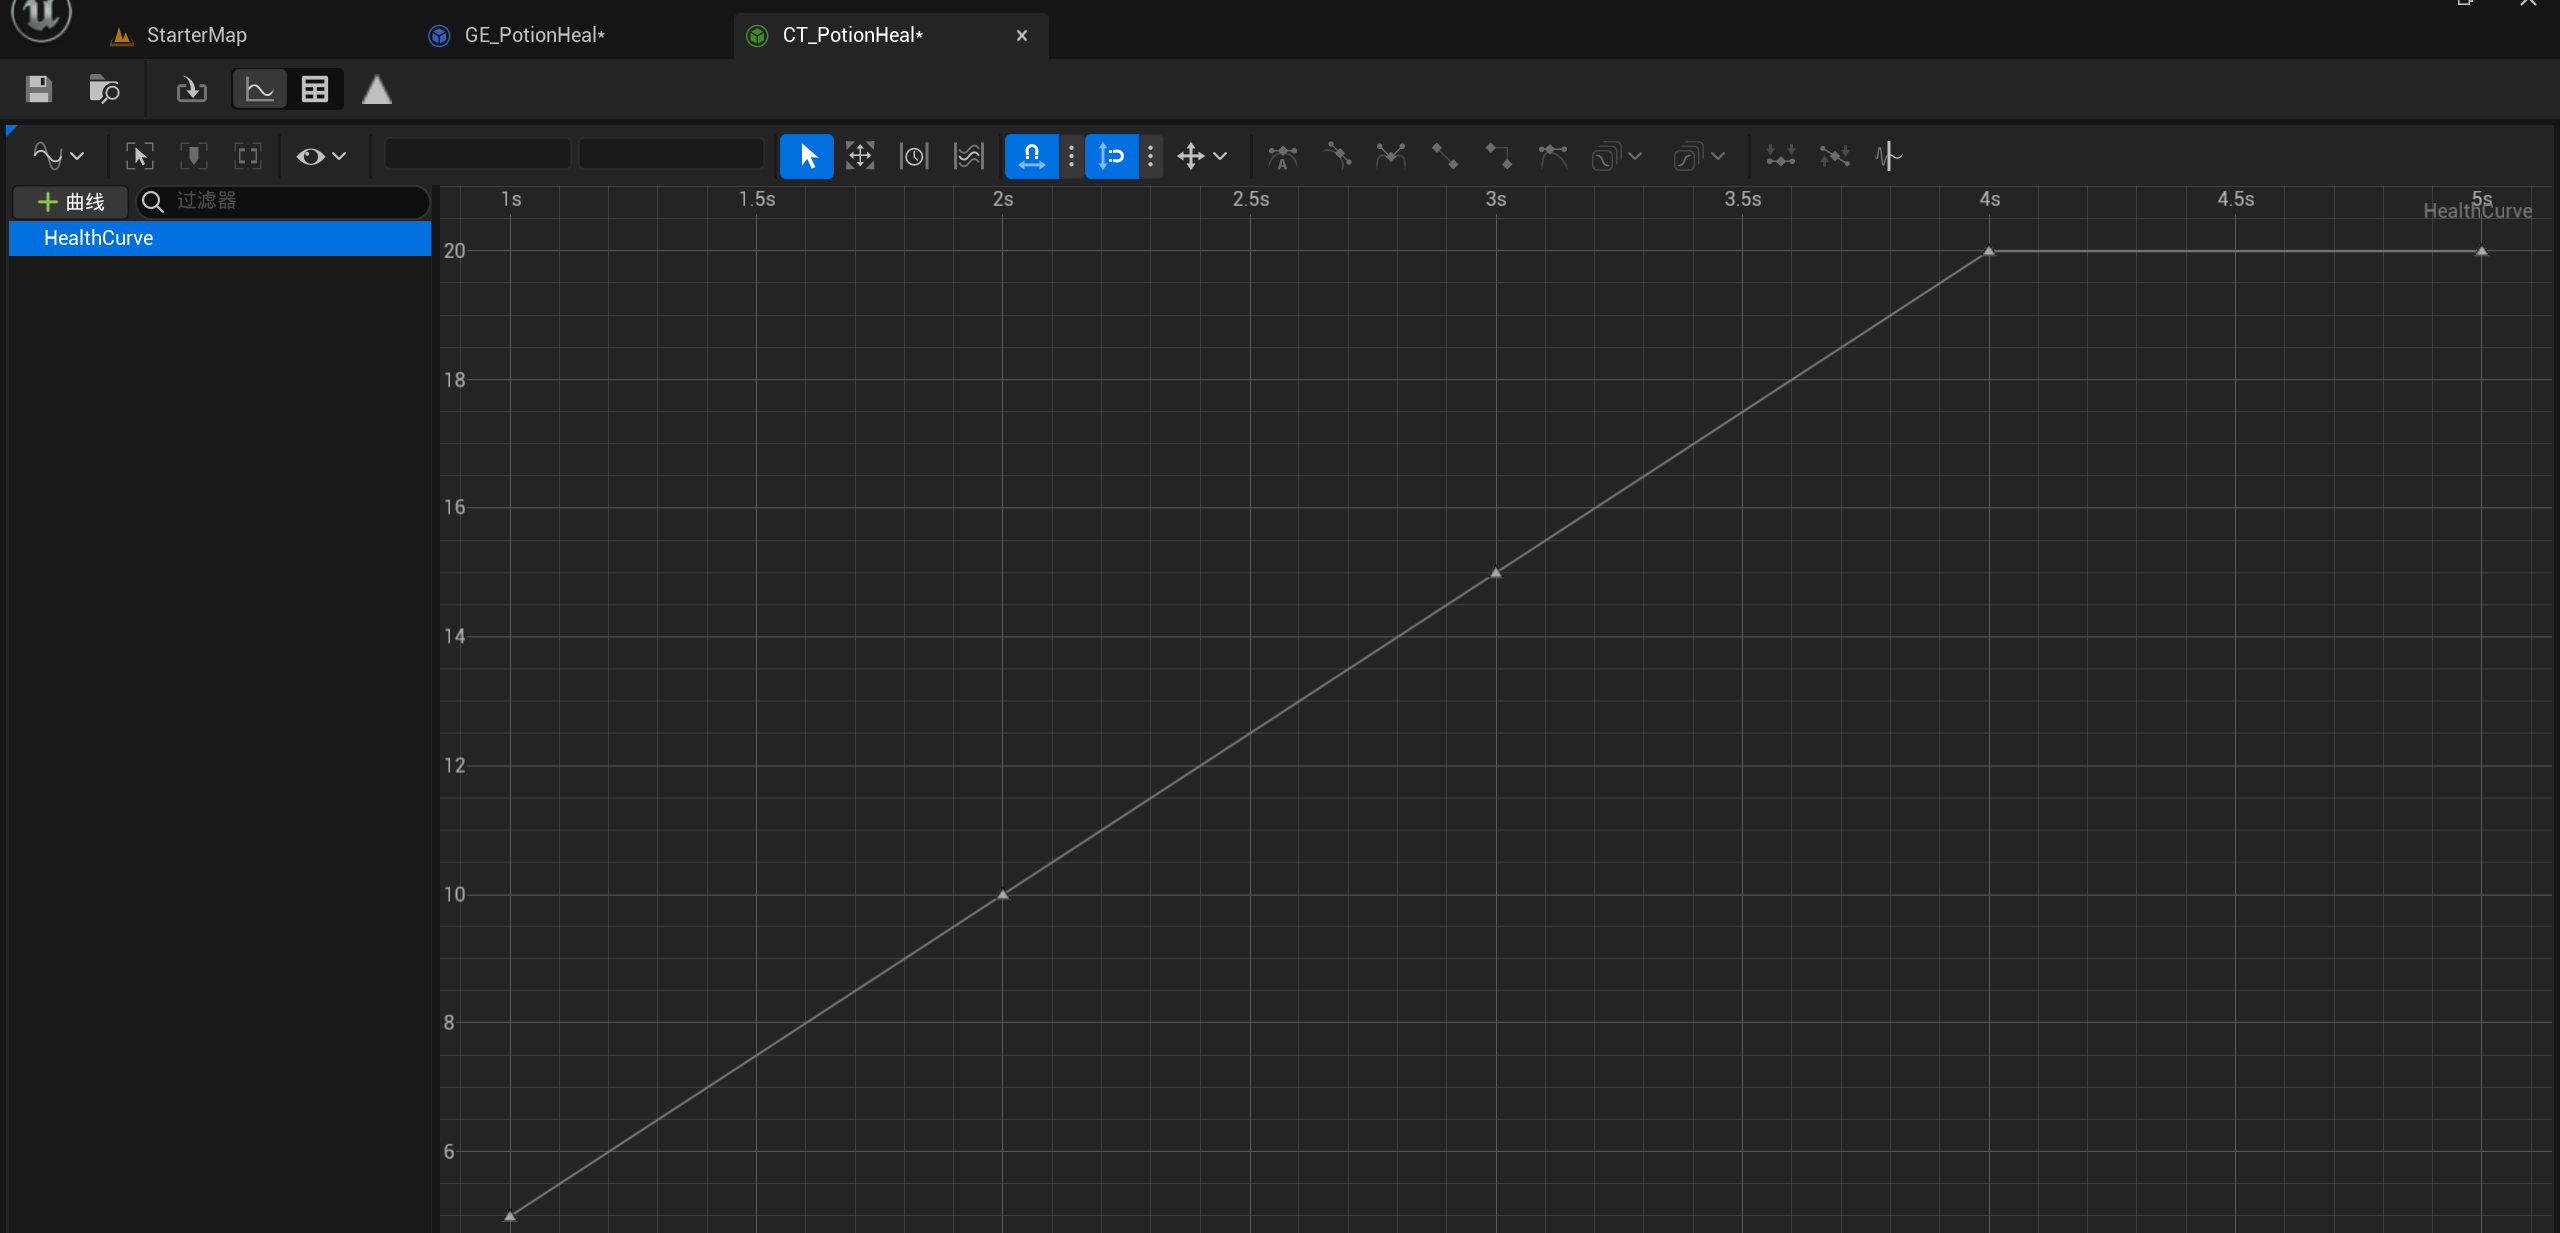Toggle value axis snapping
This screenshot has width=2560, height=1233.
[1111, 156]
